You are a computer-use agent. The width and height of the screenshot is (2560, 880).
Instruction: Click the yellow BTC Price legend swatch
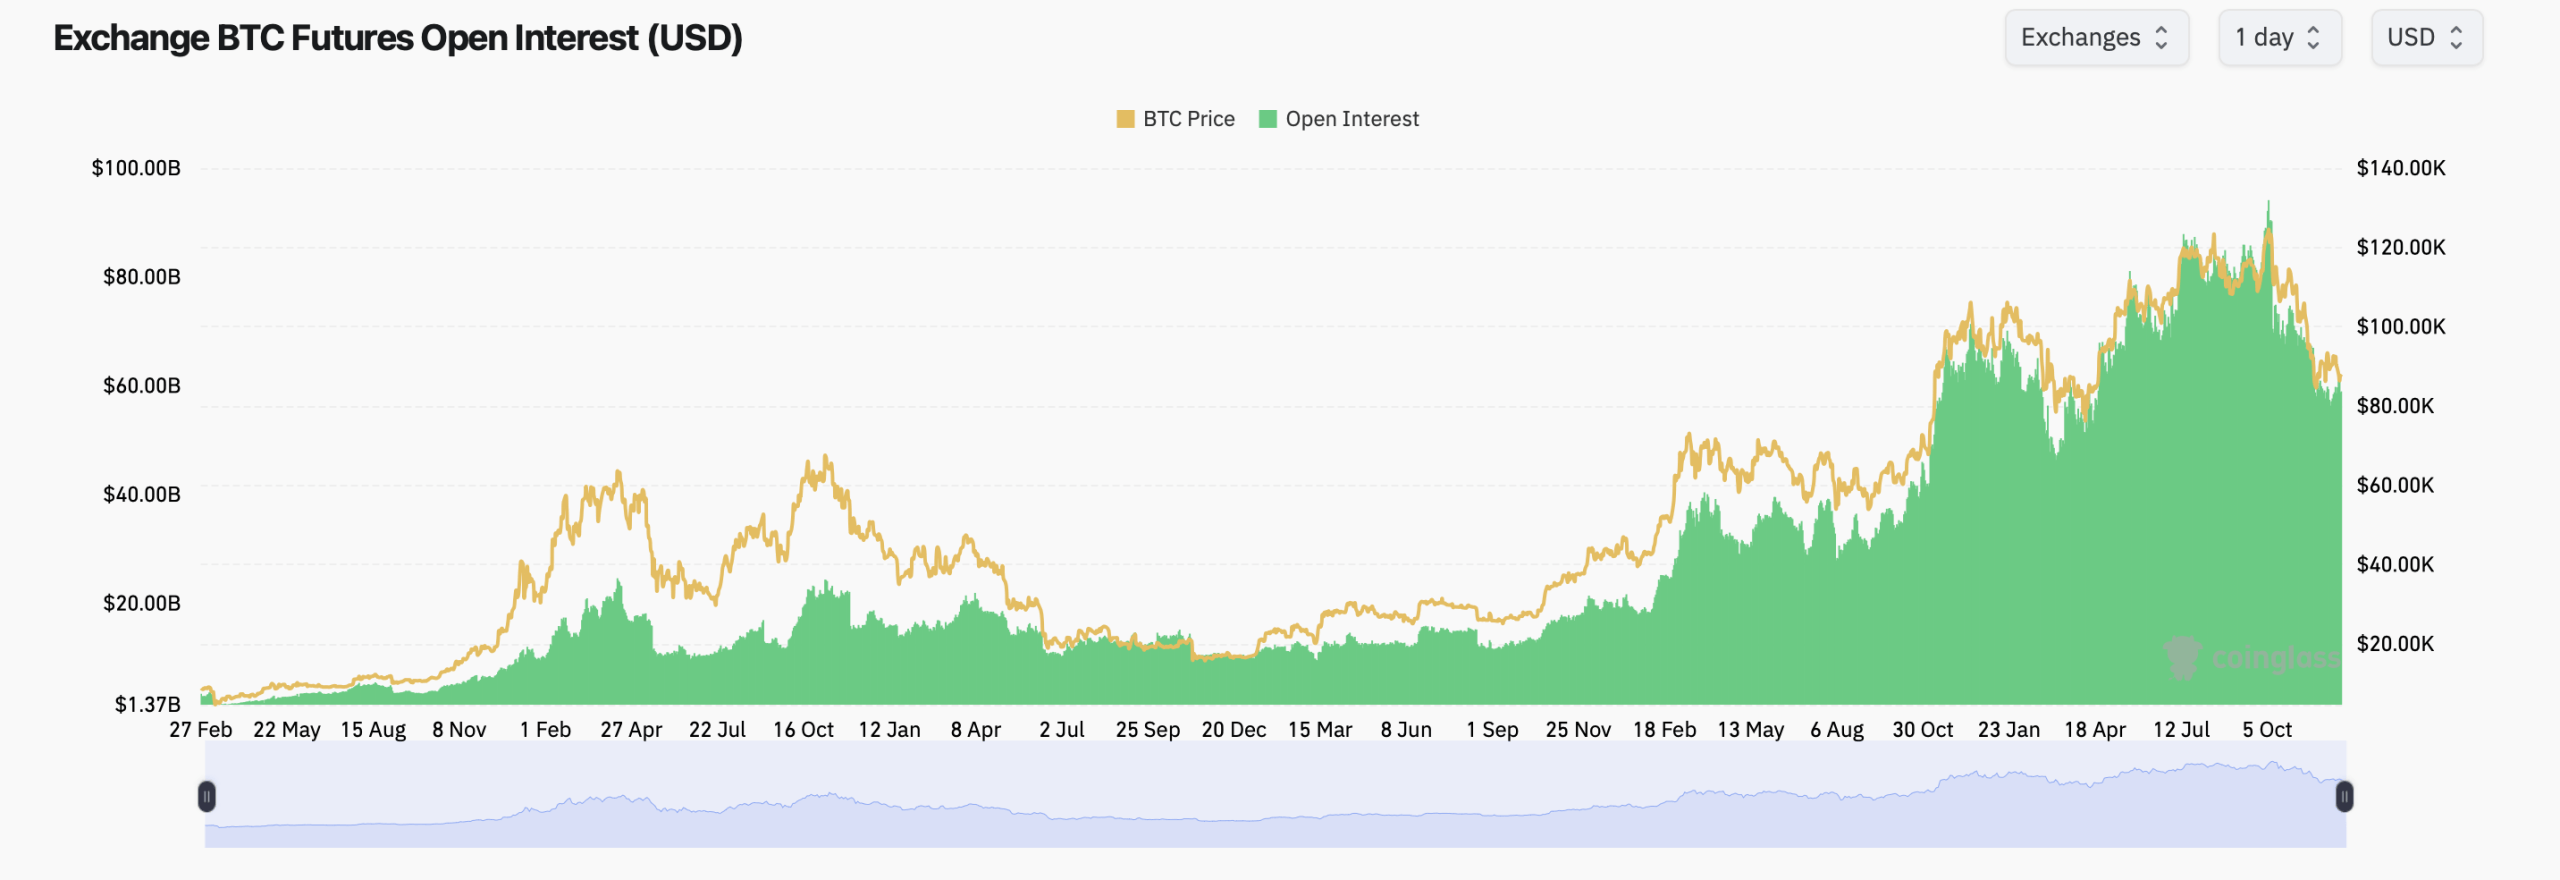point(1125,118)
